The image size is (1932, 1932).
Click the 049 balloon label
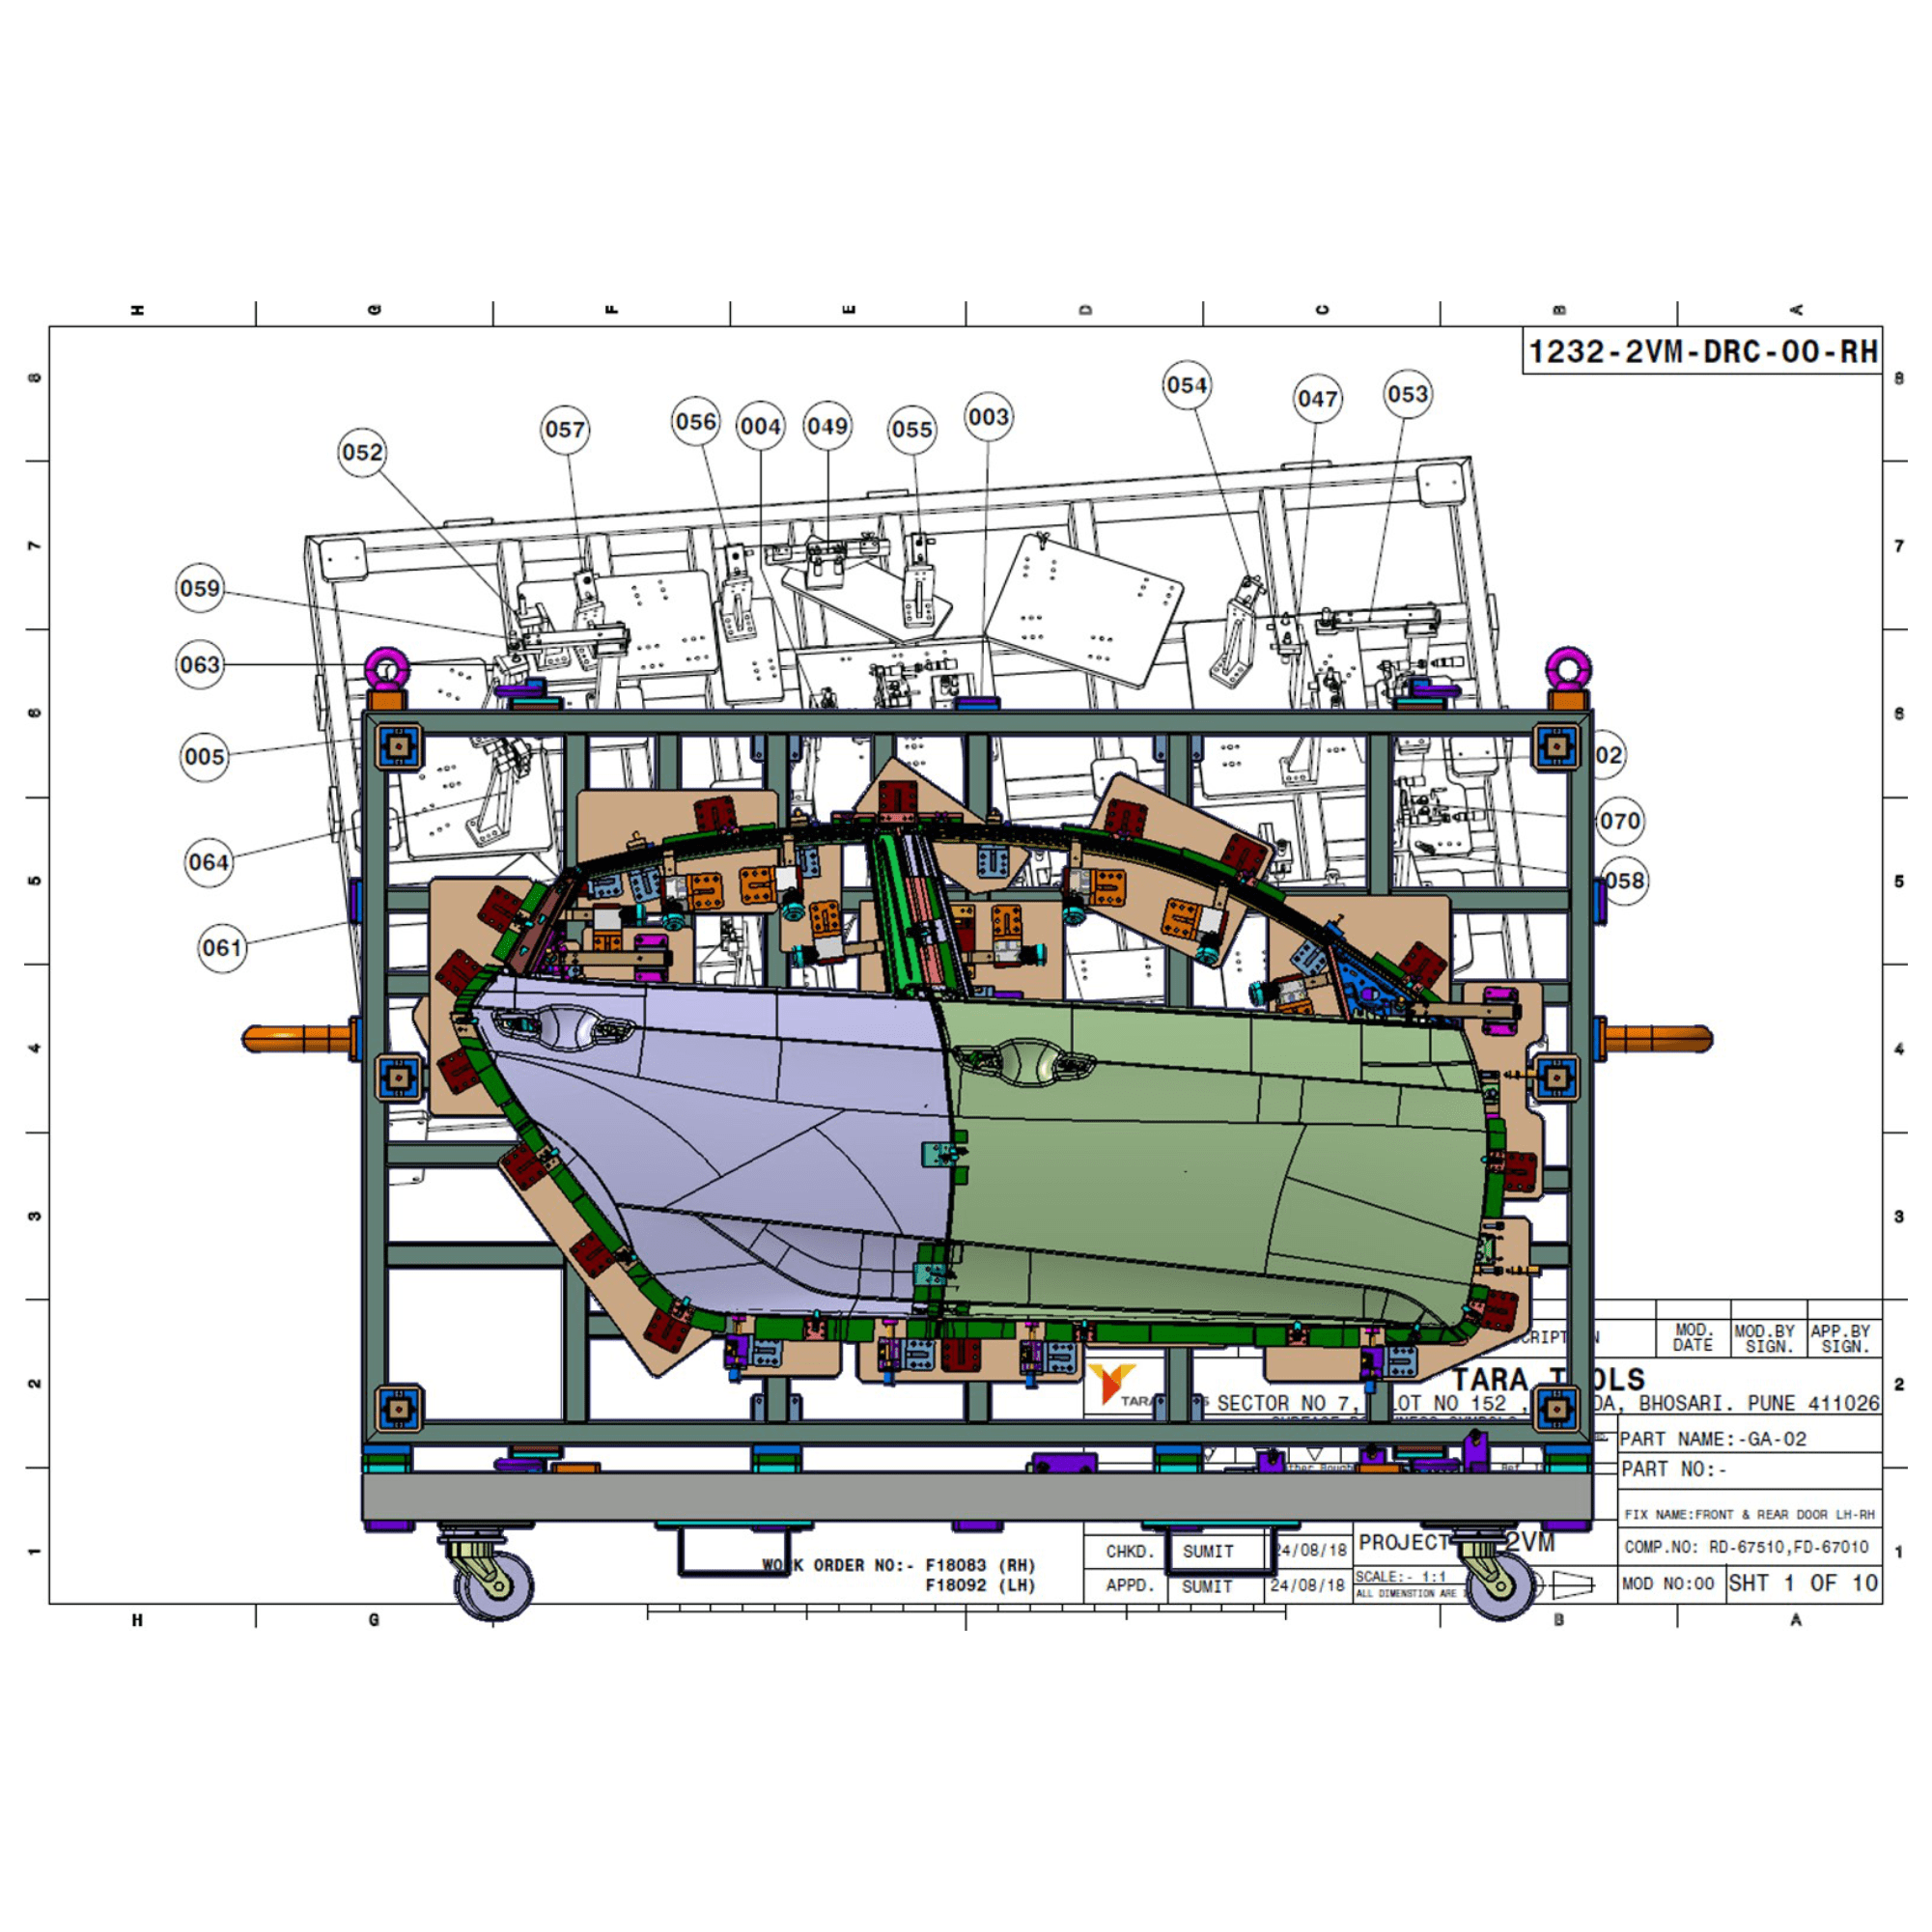tap(828, 426)
